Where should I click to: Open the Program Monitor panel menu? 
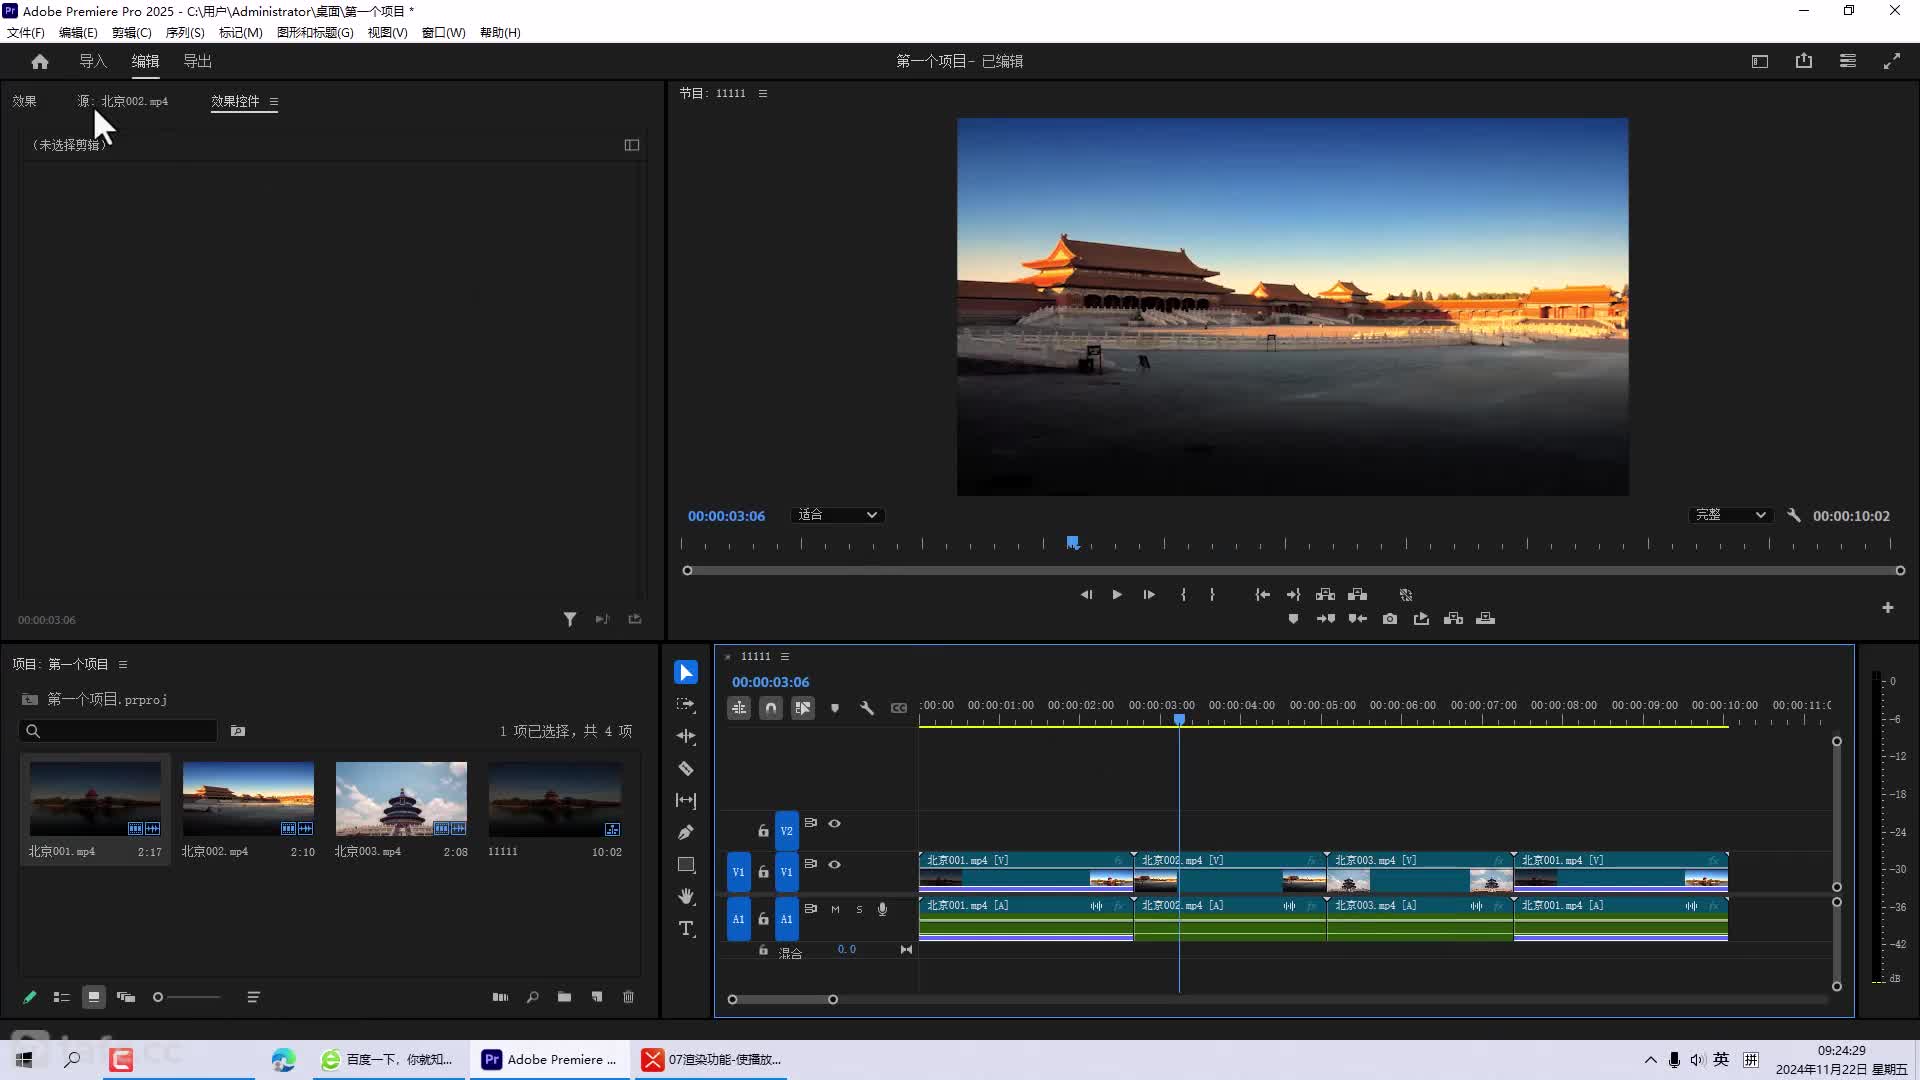pos(763,93)
